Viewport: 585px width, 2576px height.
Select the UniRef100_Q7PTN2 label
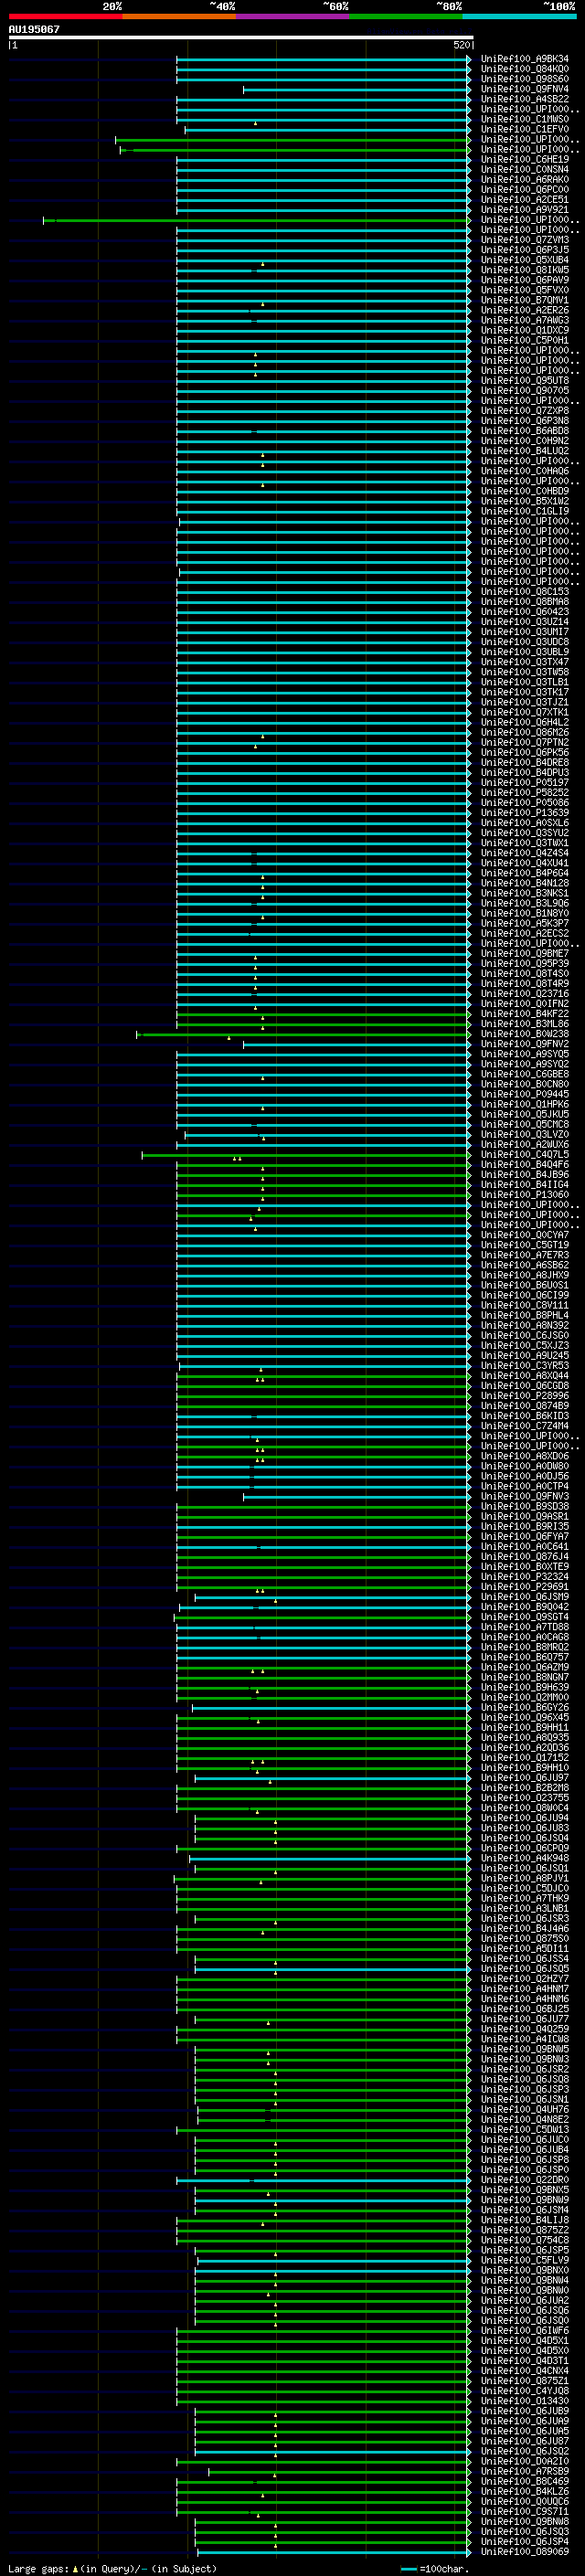coord(525,742)
